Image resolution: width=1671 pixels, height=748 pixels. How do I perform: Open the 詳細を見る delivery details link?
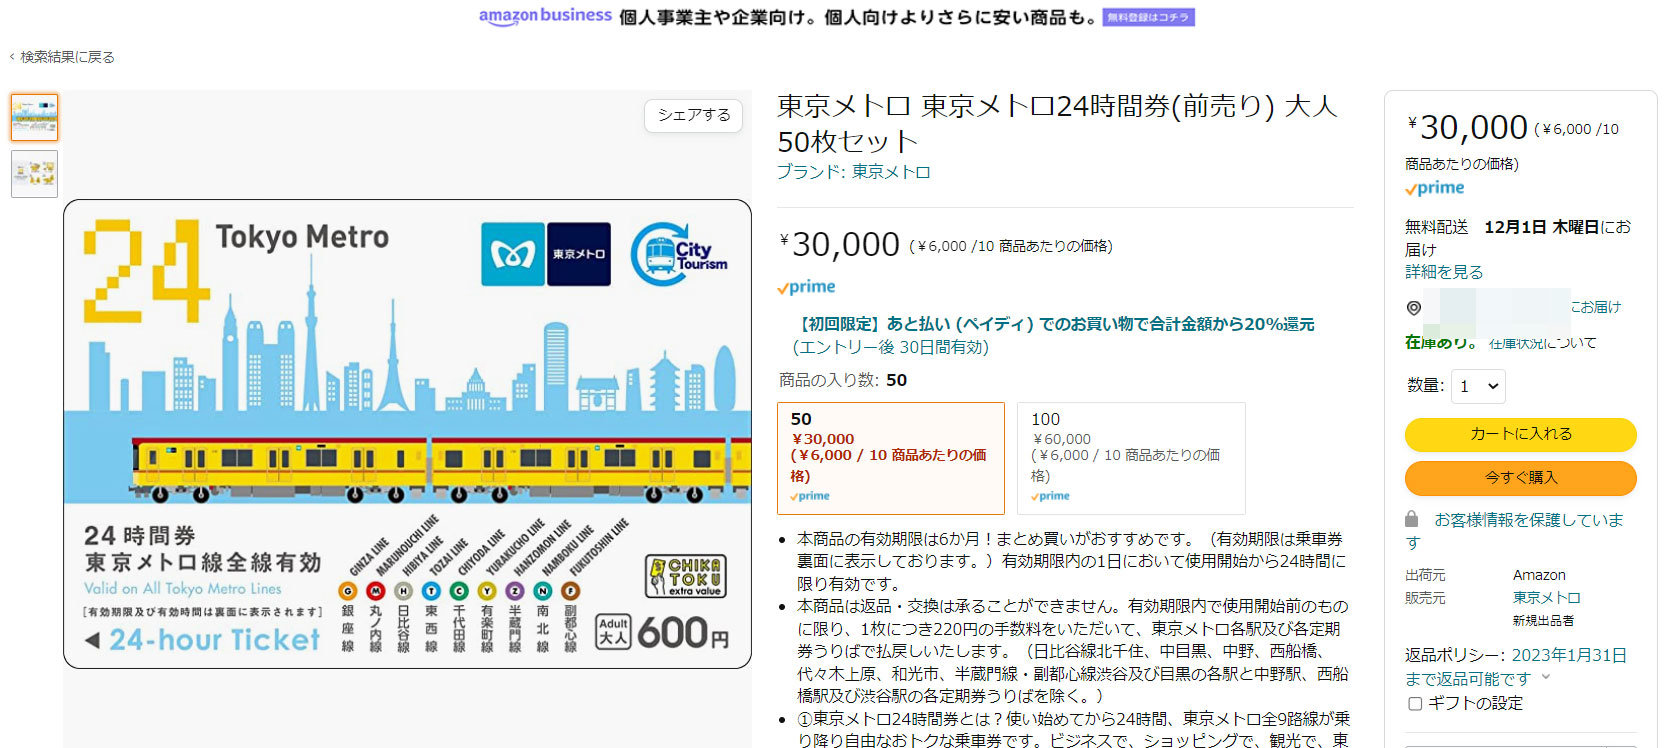1444,272
